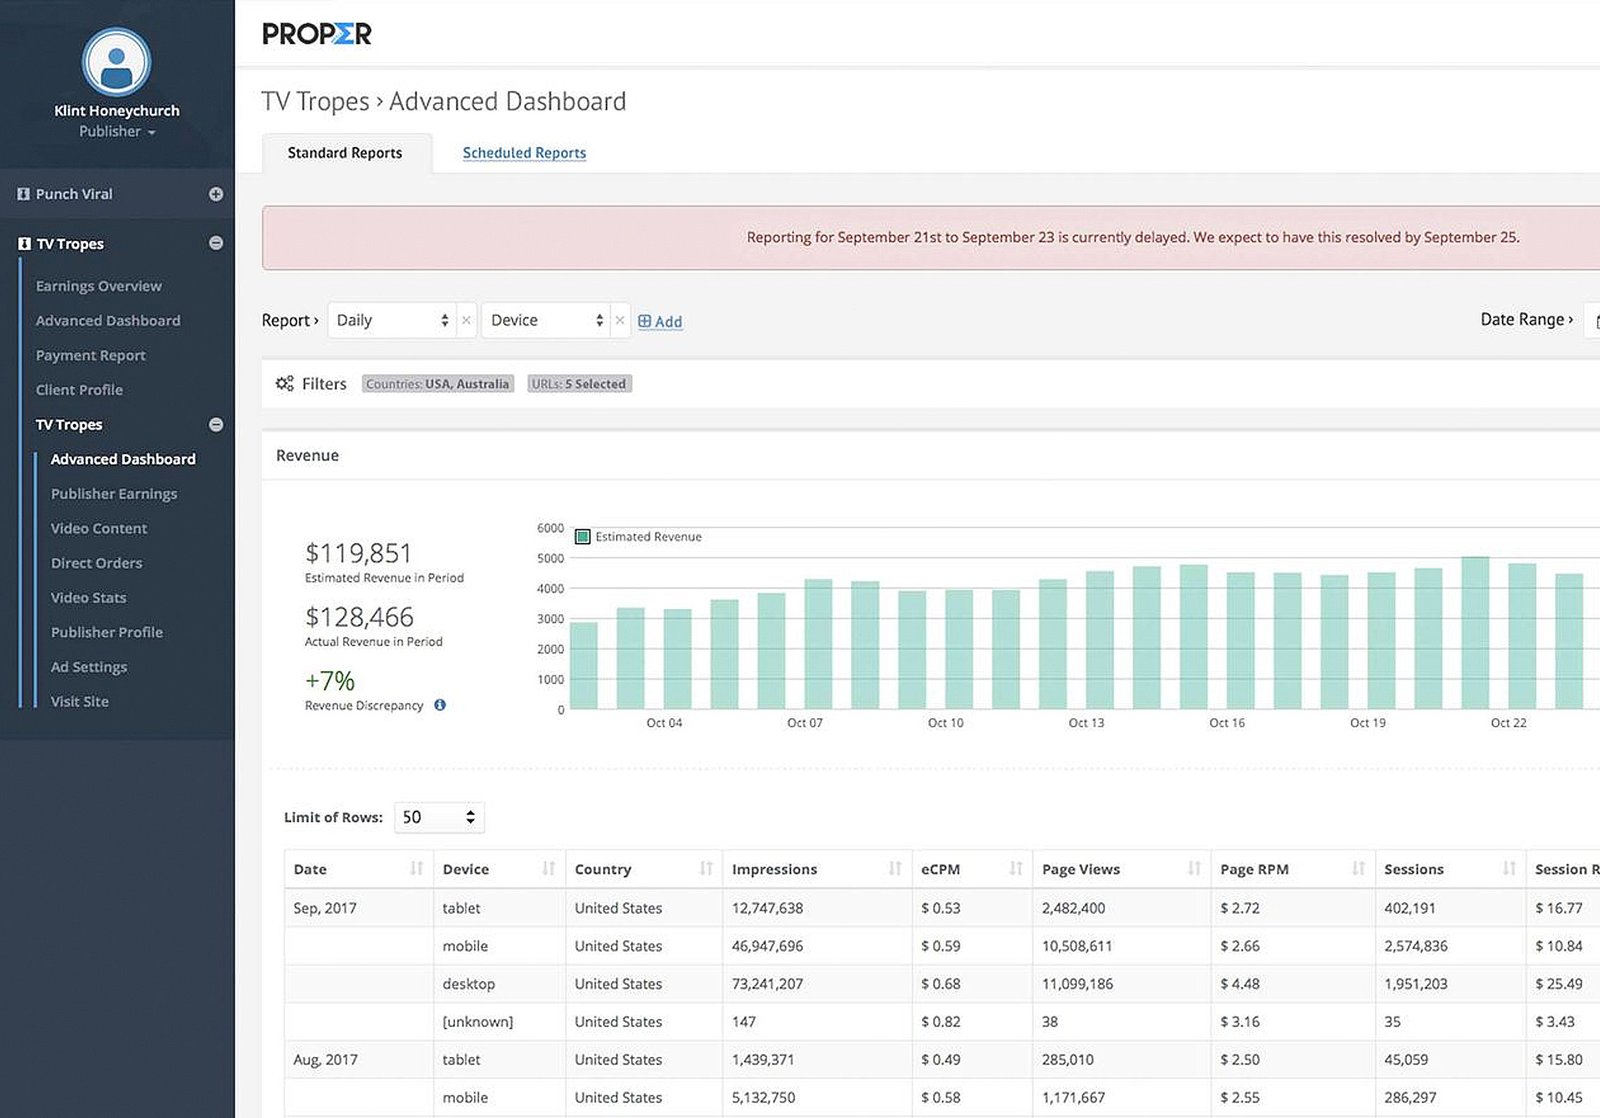This screenshot has height=1118, width=1600.
Task: Select the Standard Reports tab
Action: coord(345,153)
